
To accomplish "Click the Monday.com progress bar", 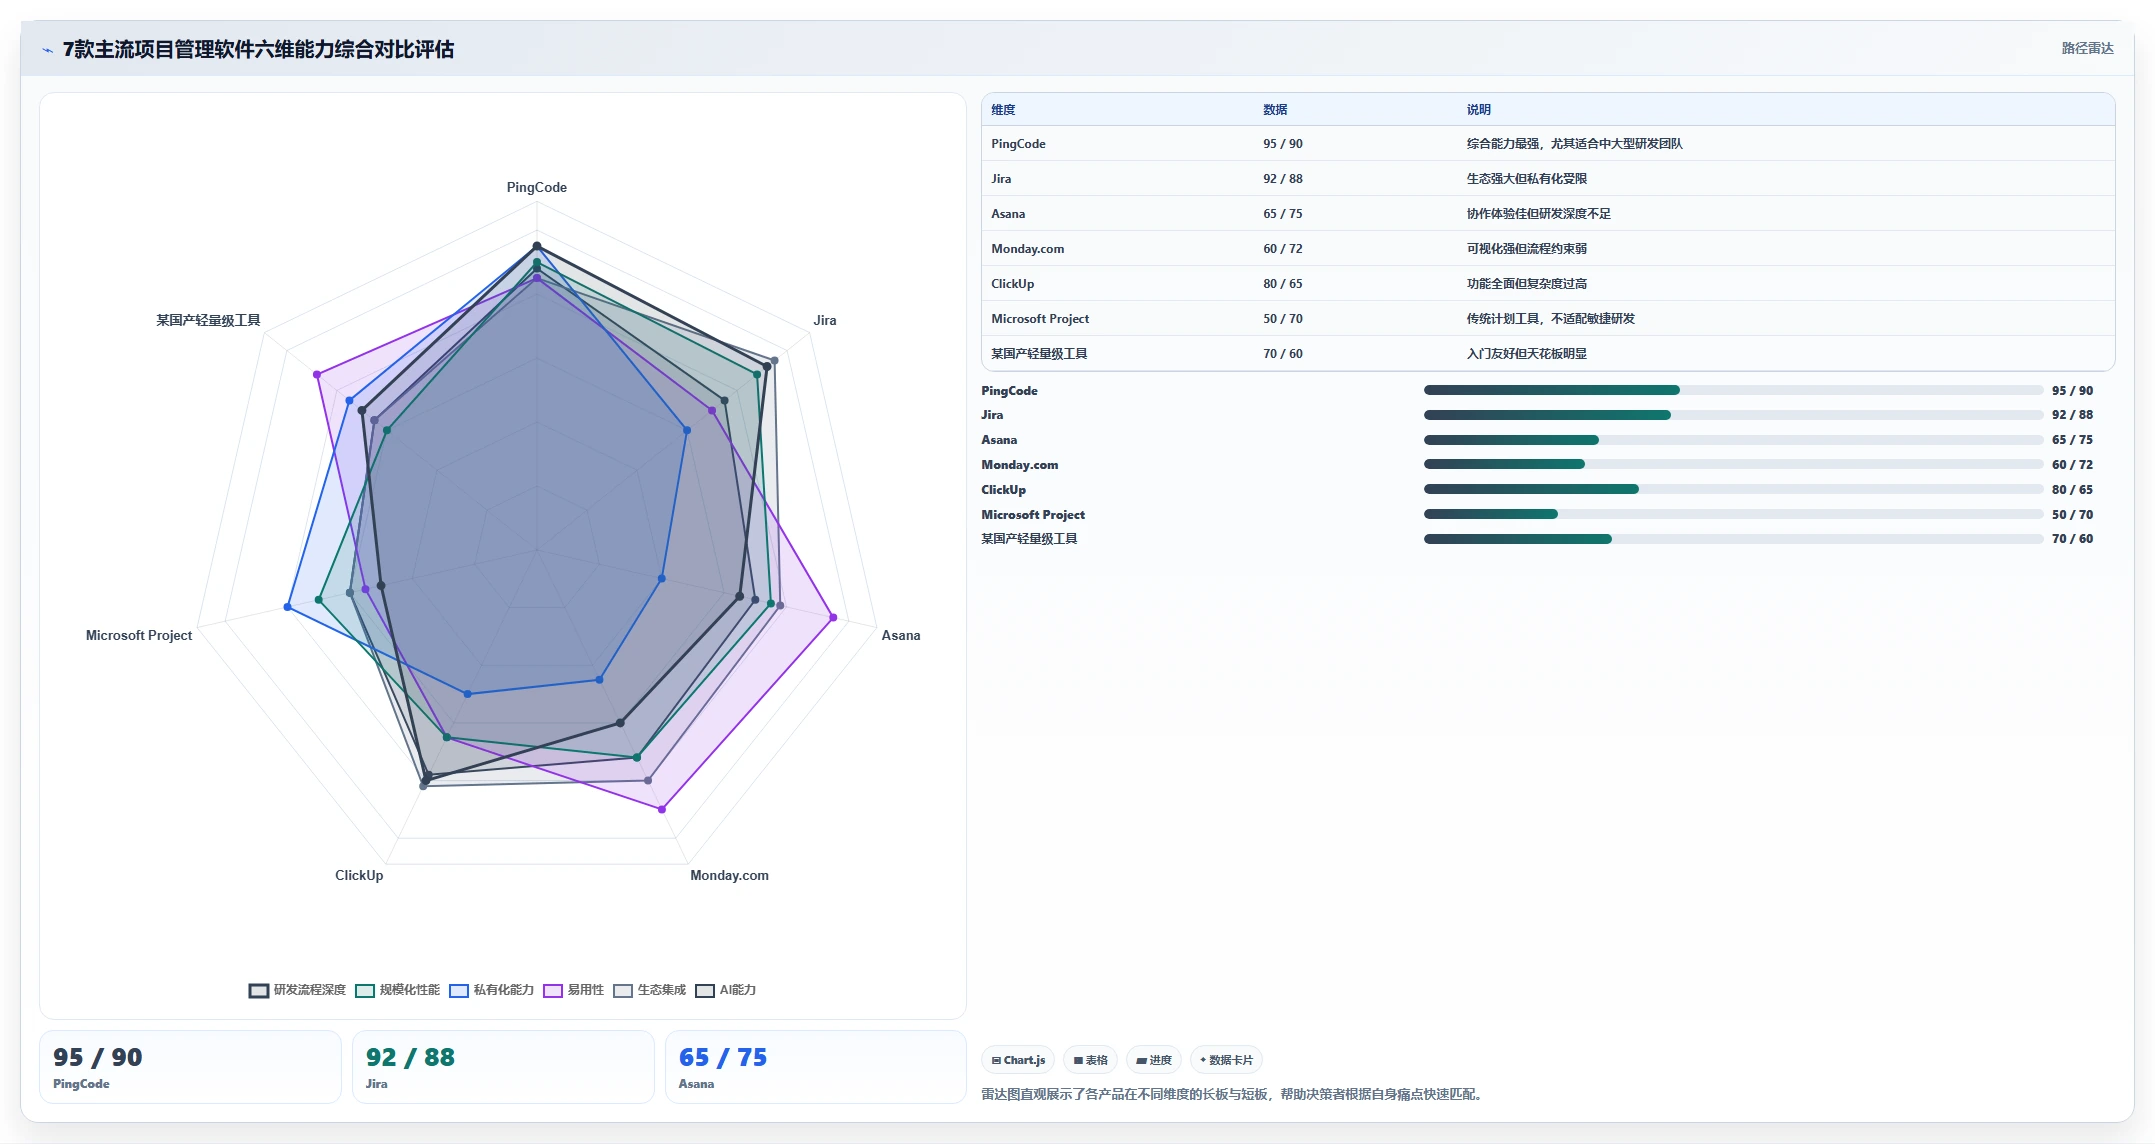I will (x=1733, y=464).
